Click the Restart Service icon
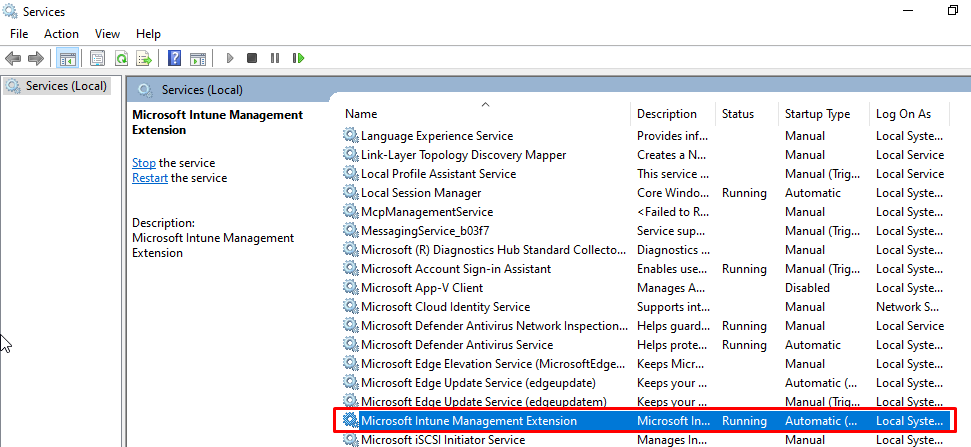This screenshot has height=447, width=971. pos(298,58)
